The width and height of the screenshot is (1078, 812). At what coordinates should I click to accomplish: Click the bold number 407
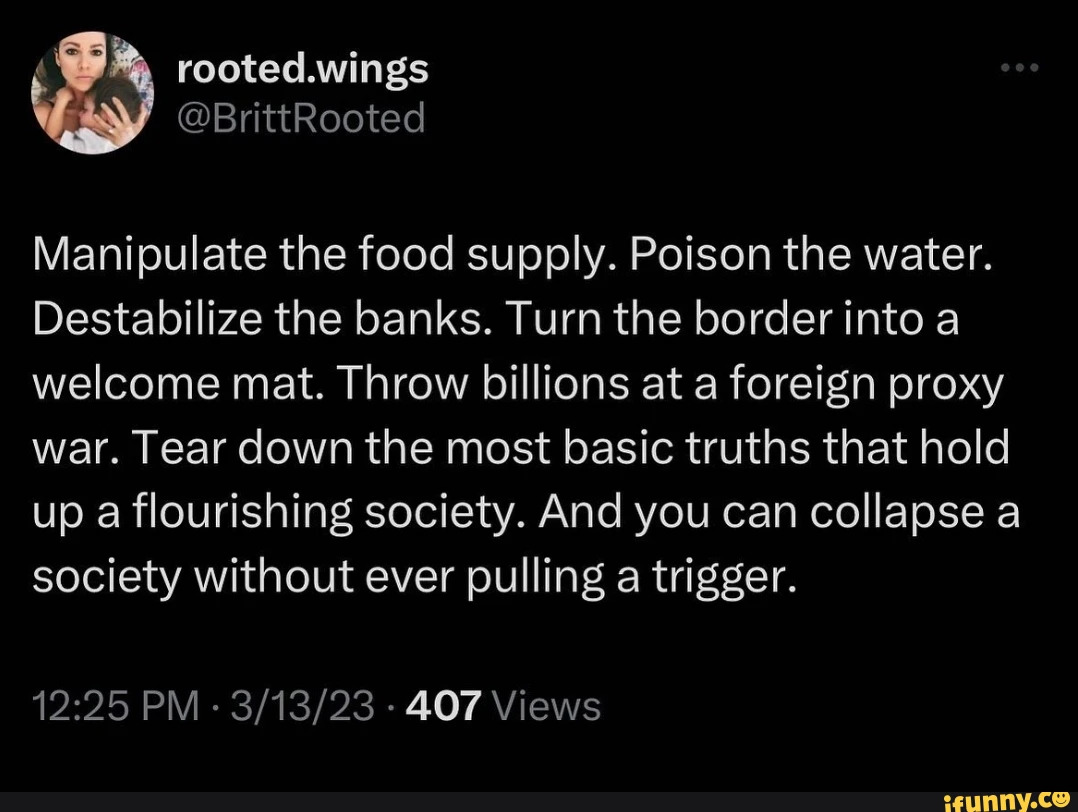point(443,706)
